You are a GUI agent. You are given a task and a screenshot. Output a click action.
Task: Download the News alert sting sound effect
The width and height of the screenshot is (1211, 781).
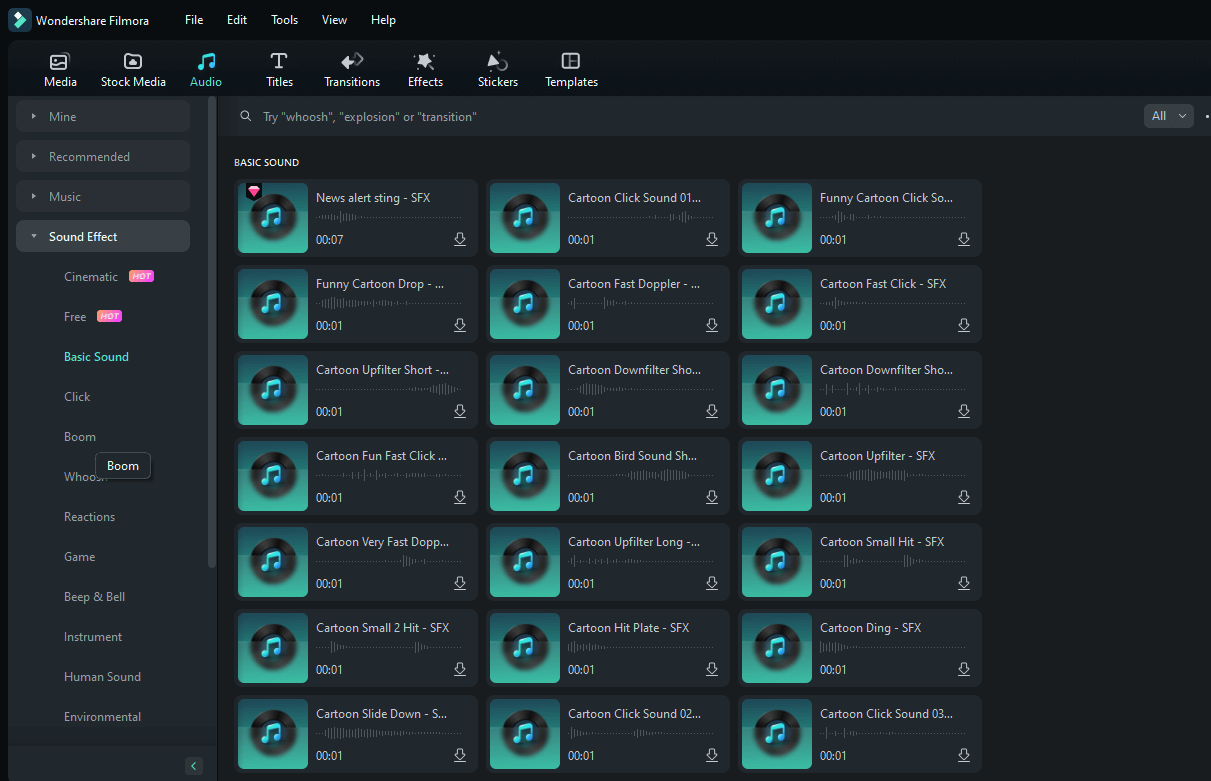[459, 239]
